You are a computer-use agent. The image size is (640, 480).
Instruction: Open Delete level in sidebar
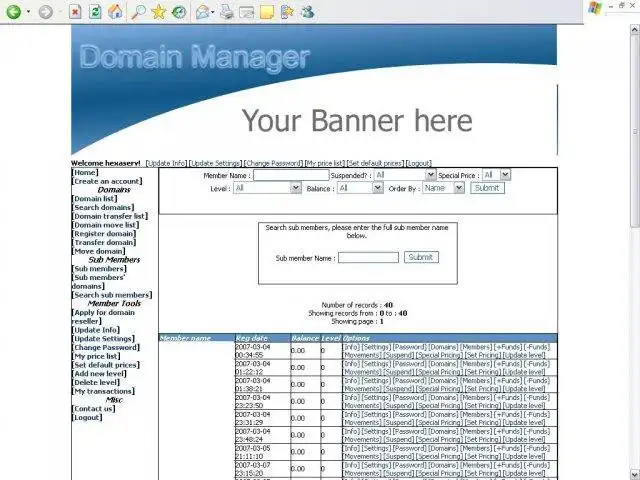[x=96, y=382]
